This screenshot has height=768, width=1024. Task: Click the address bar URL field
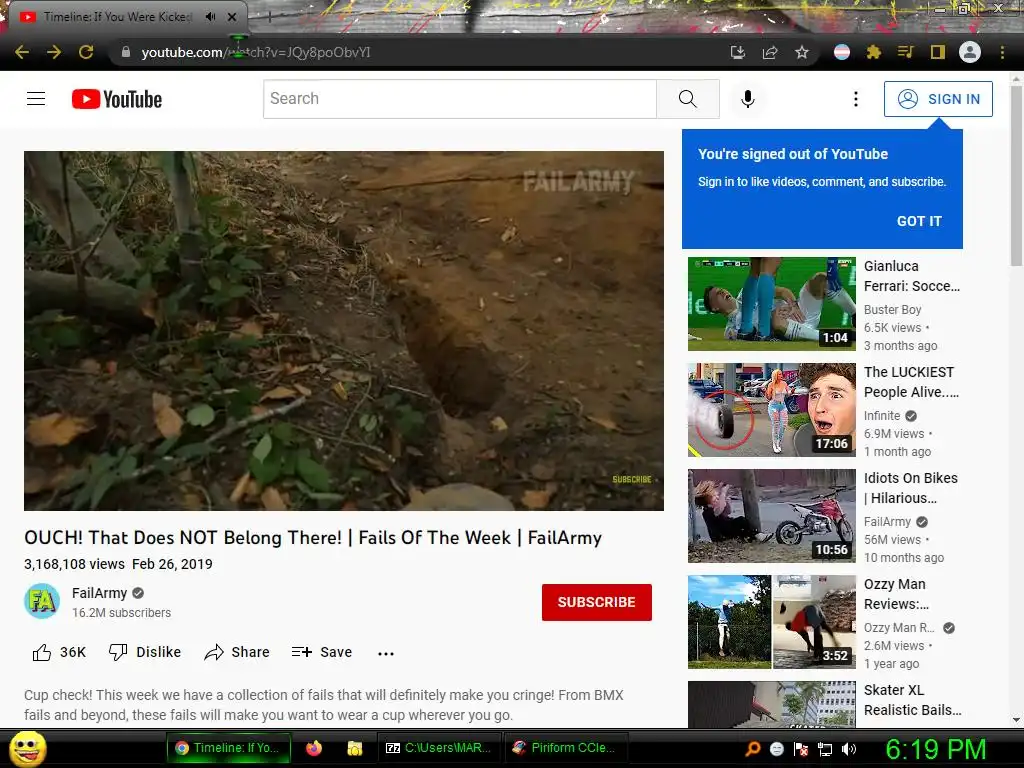coord(418,52)
